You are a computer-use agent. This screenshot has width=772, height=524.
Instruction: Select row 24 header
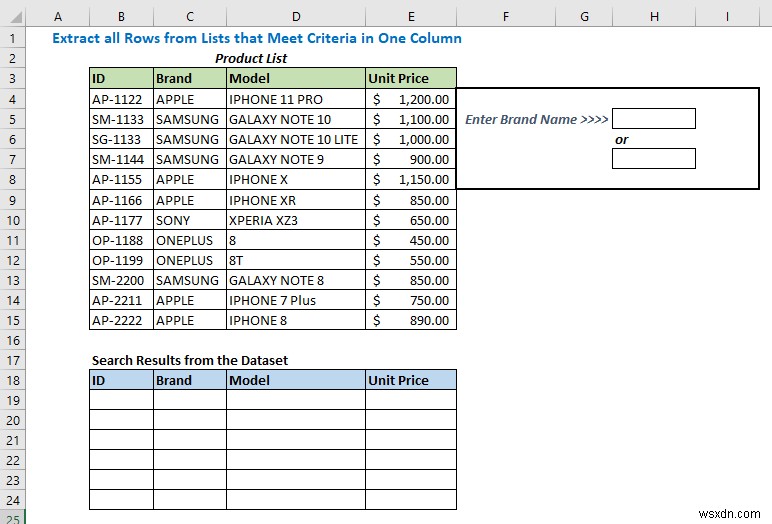click(x=13, y=500)
